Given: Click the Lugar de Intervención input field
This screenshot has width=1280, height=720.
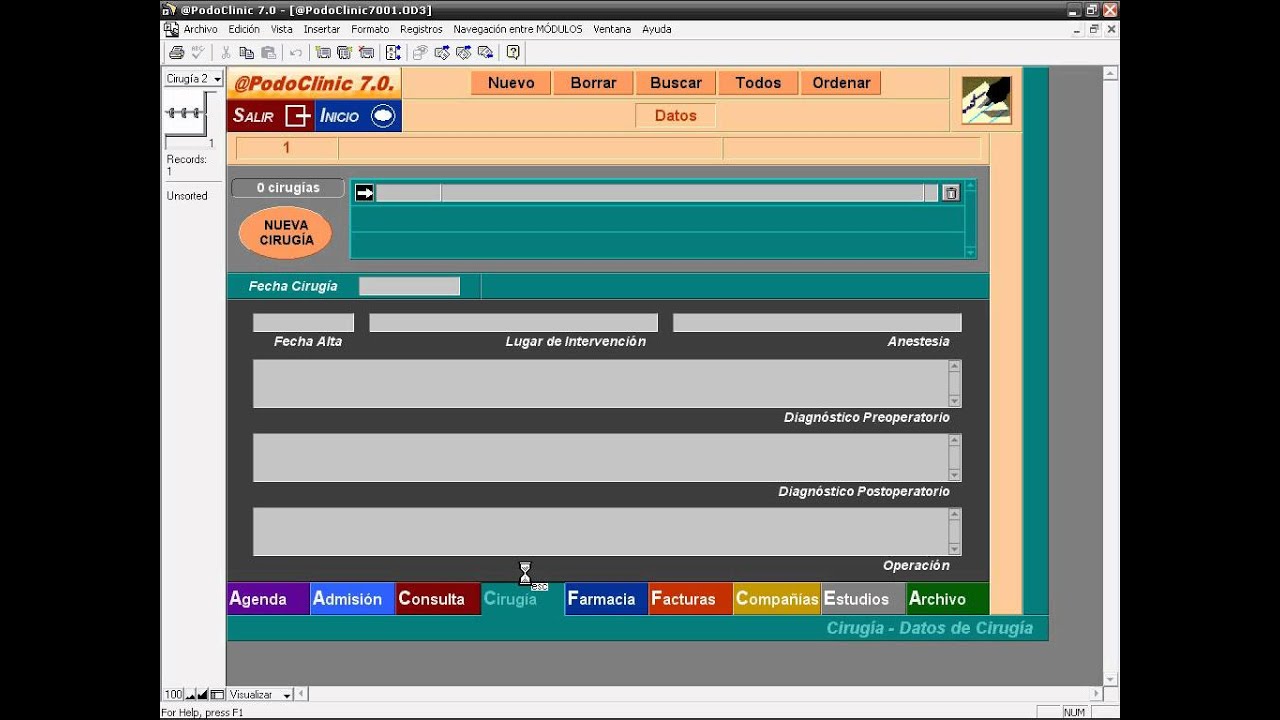Looking at the screenshot, I should coord(513,323).
